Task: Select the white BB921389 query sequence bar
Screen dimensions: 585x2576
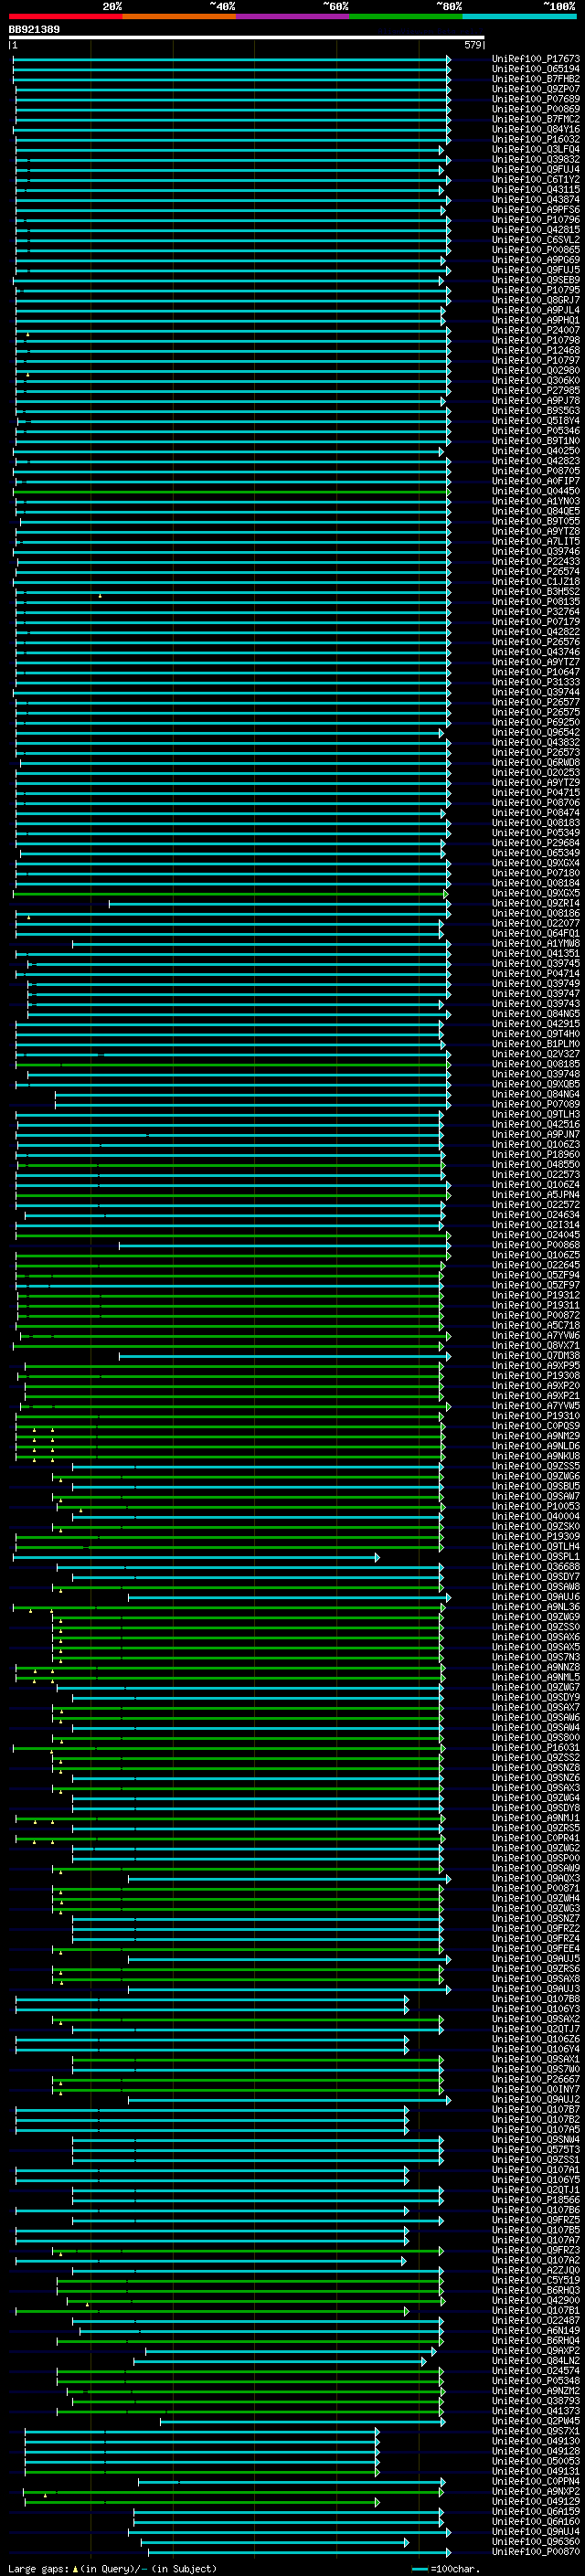Action: point(247,38)
